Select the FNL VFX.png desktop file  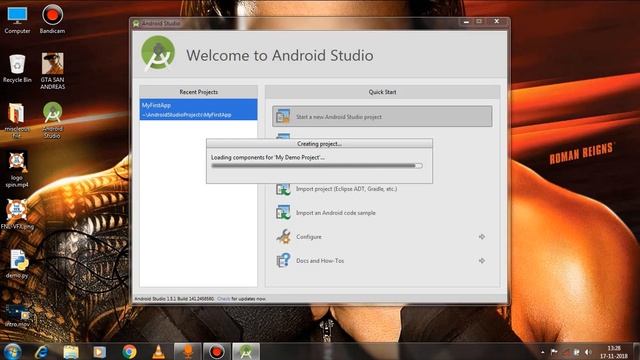point(17,214)
